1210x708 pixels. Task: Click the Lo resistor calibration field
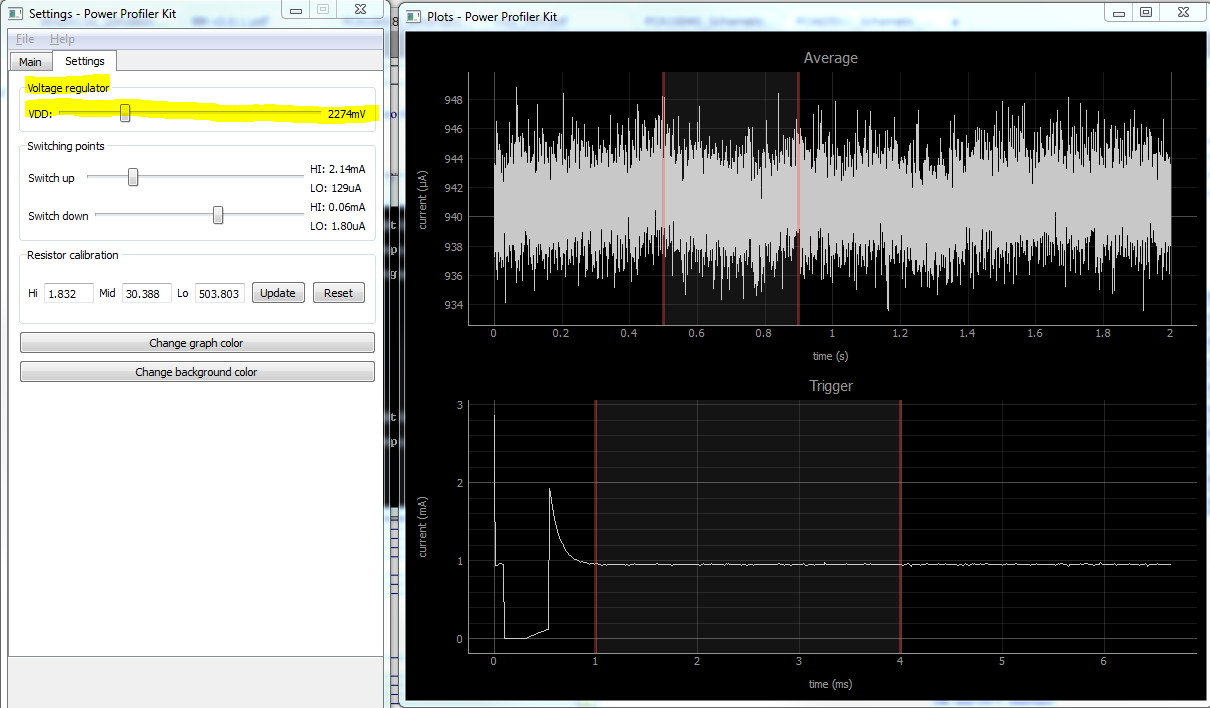[x=220, y=293]
